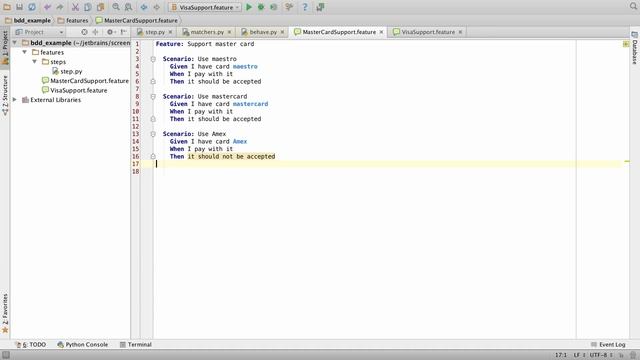Click the Synchronize refresh icon
The width and height of the screenshot is (640, 360).
tap(32, 7)
